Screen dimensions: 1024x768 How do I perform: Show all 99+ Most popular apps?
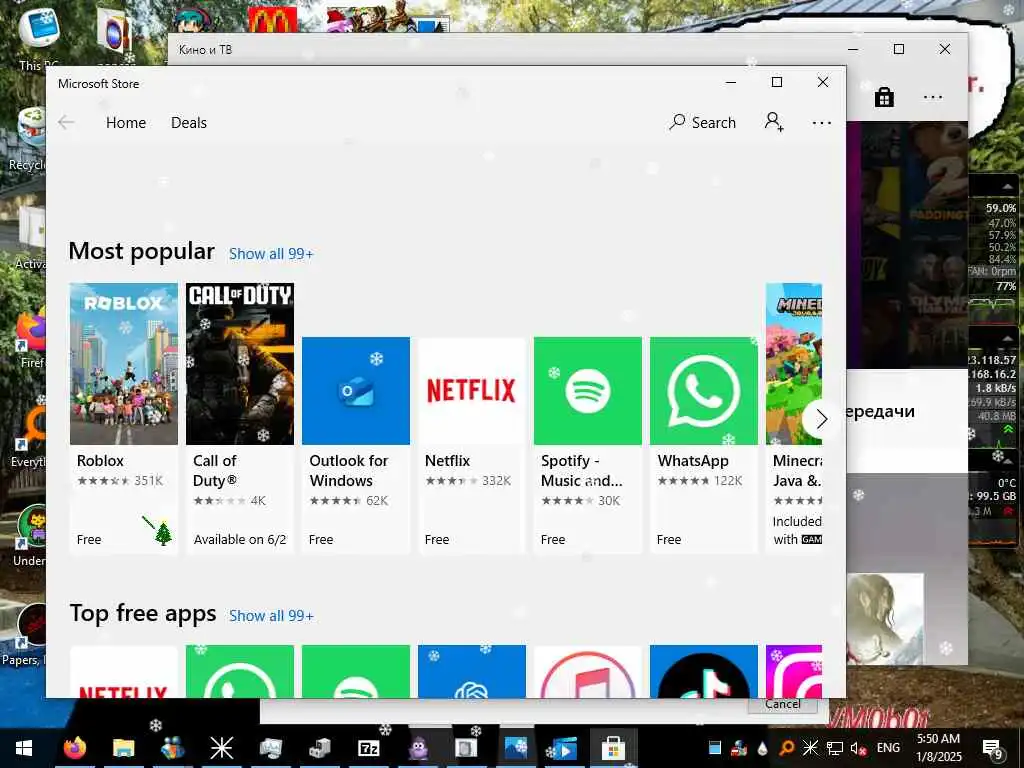[x=271, y=254]
